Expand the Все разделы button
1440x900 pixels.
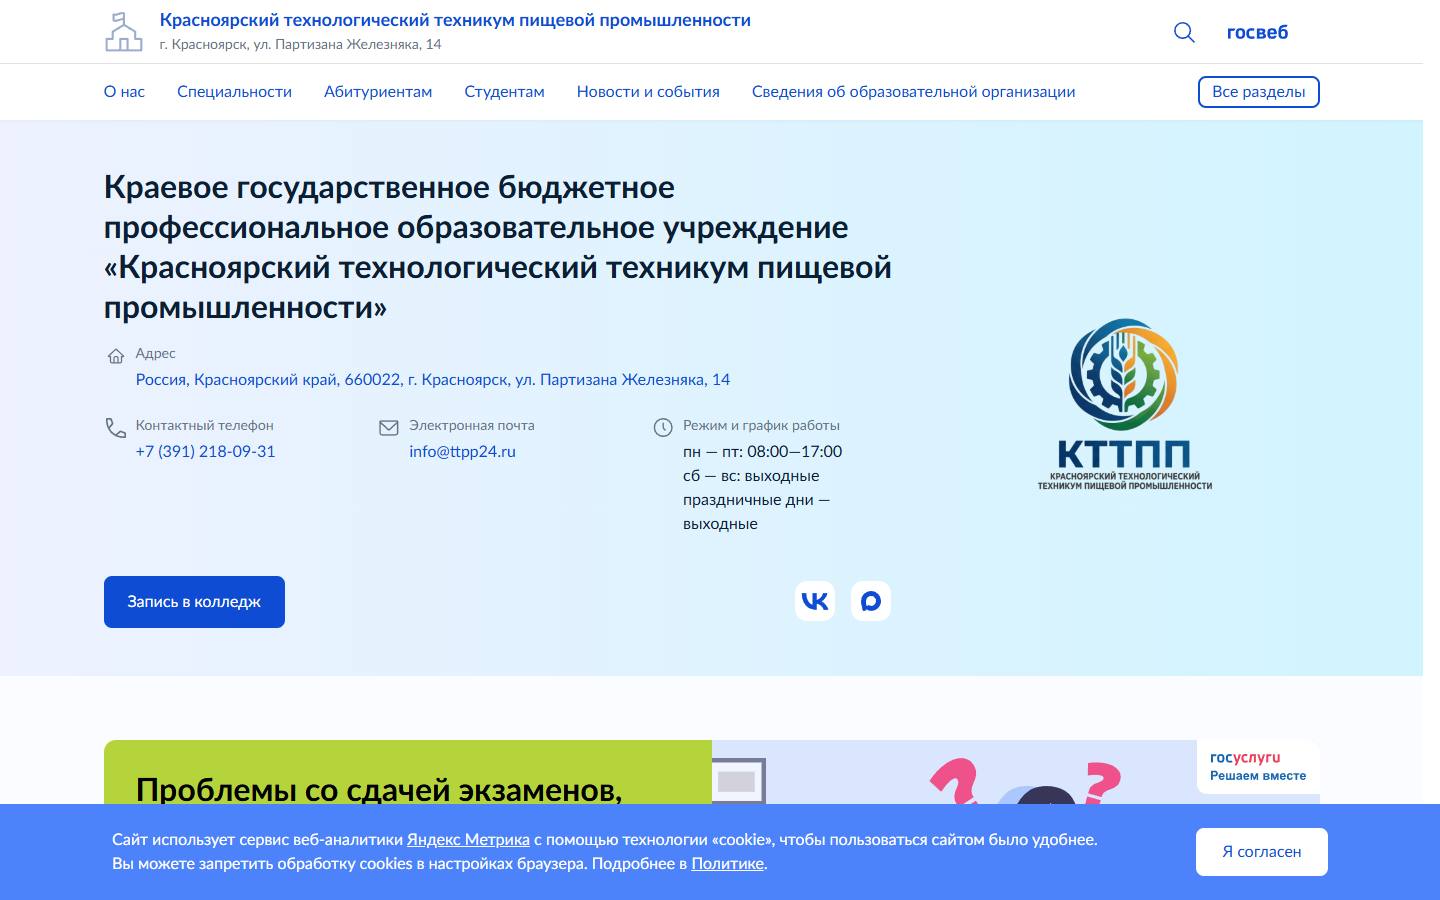point(1258,91)
